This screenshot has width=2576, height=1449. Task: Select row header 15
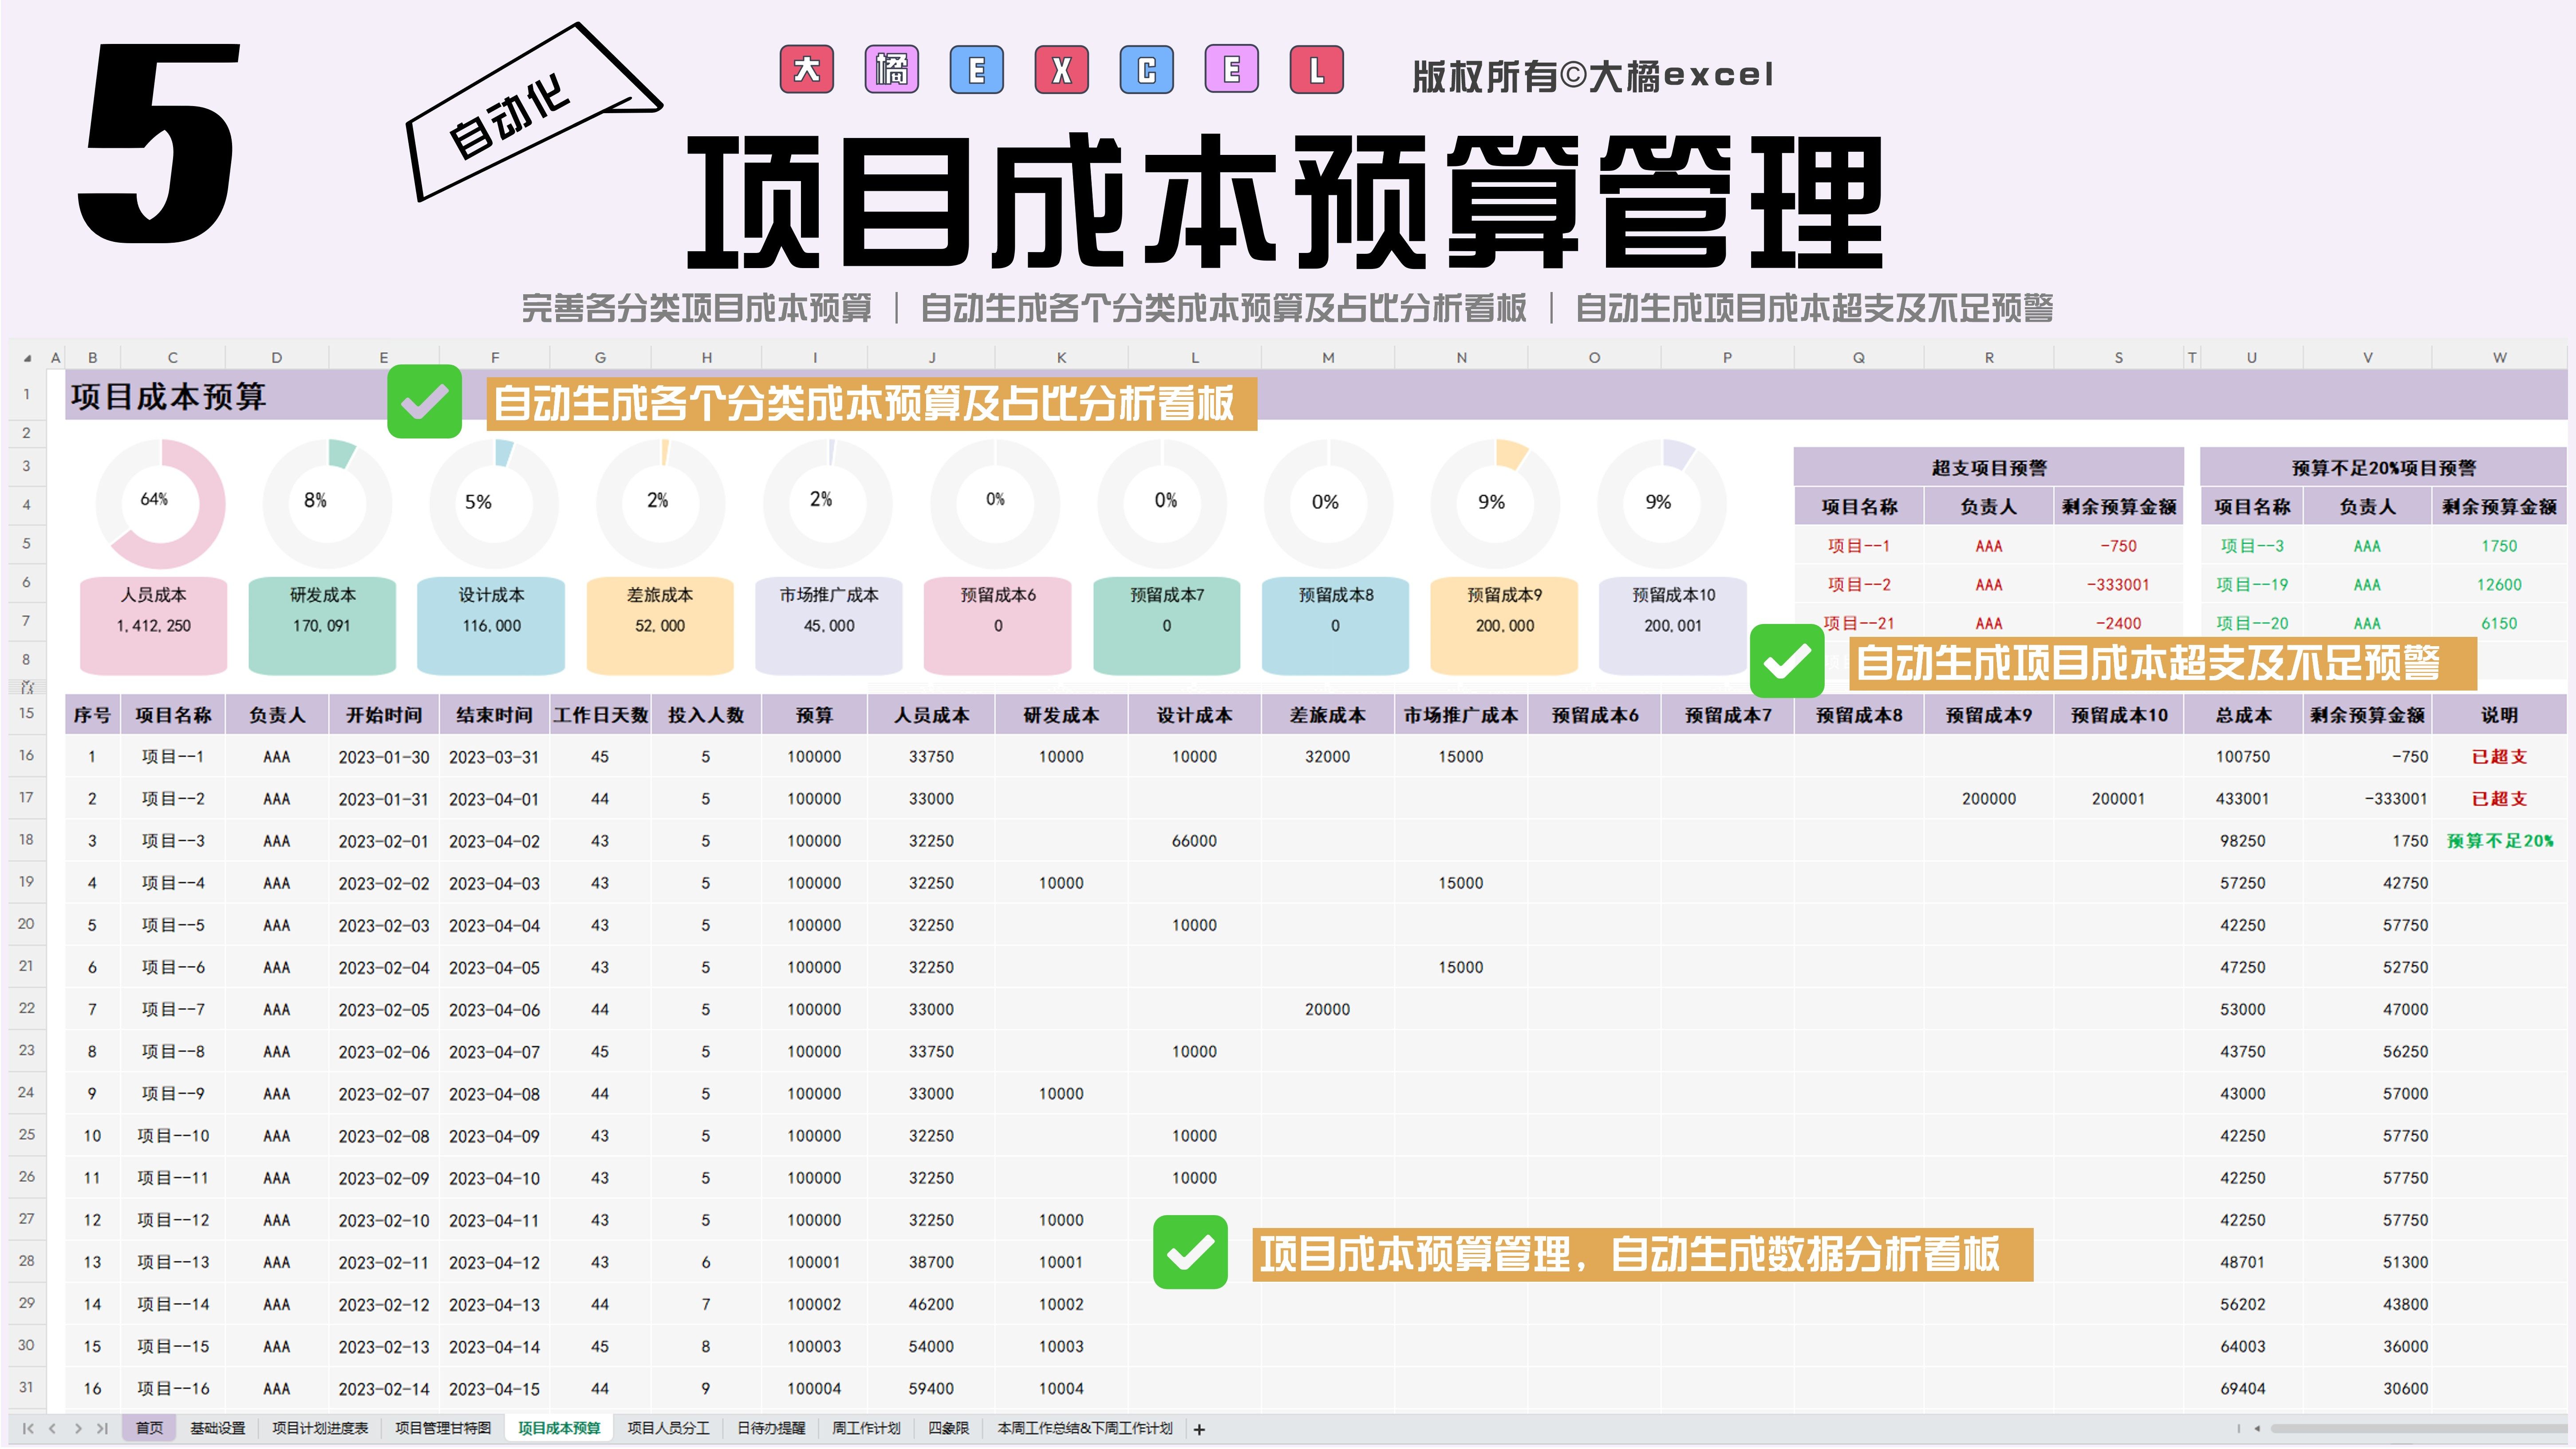26,714
